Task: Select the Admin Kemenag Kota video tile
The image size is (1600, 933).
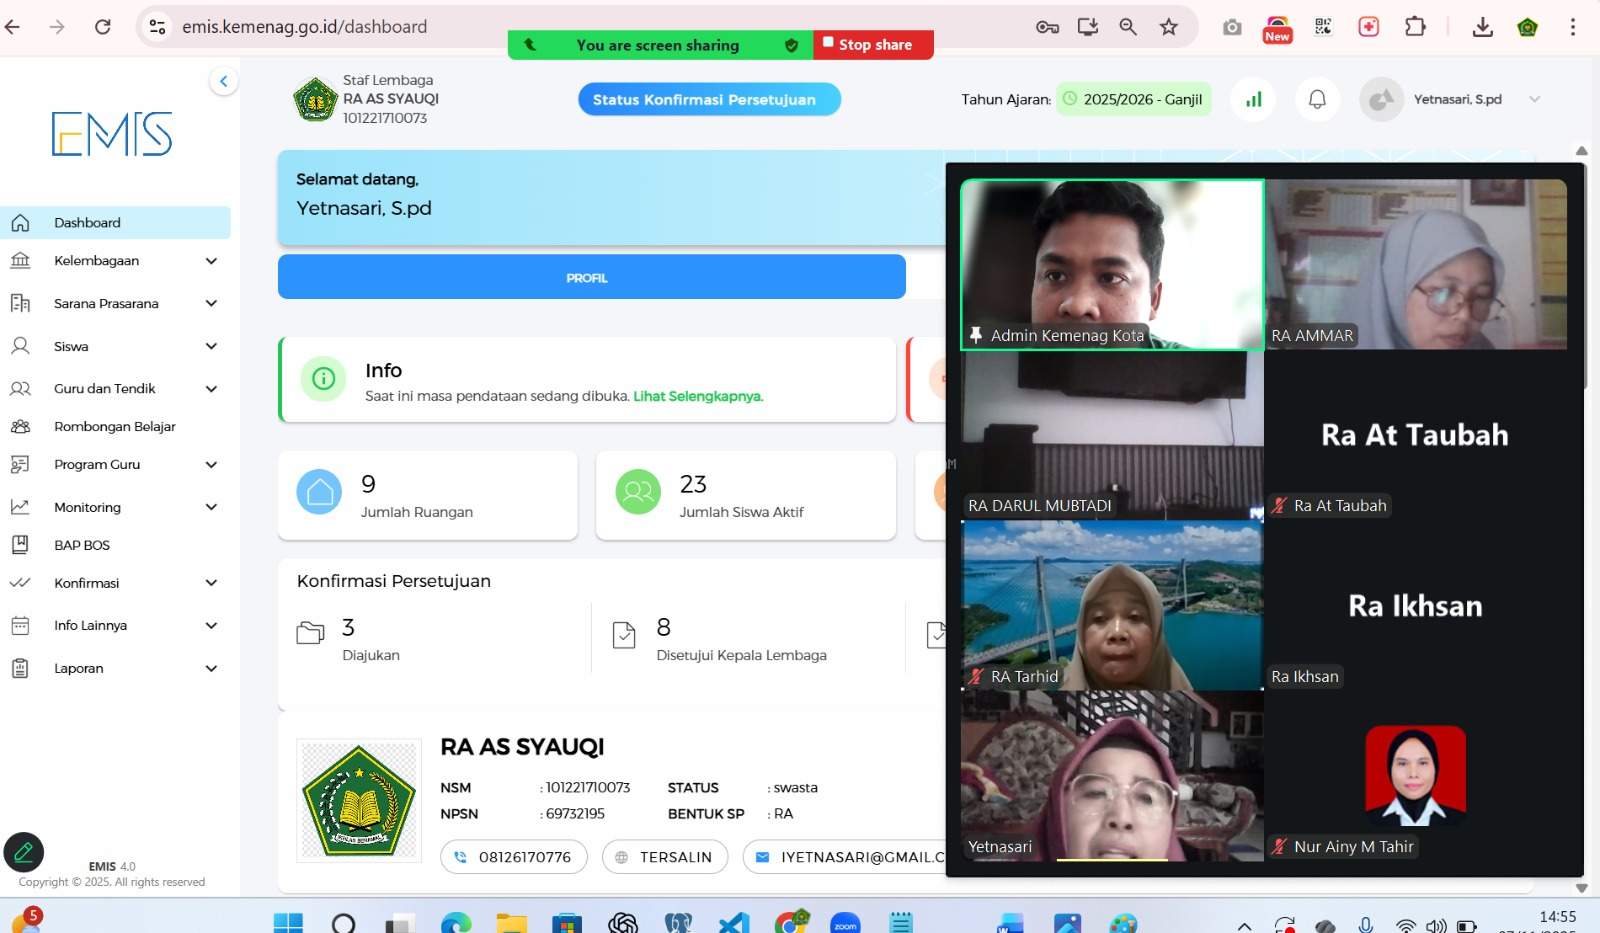Action: coord(1111,264)
